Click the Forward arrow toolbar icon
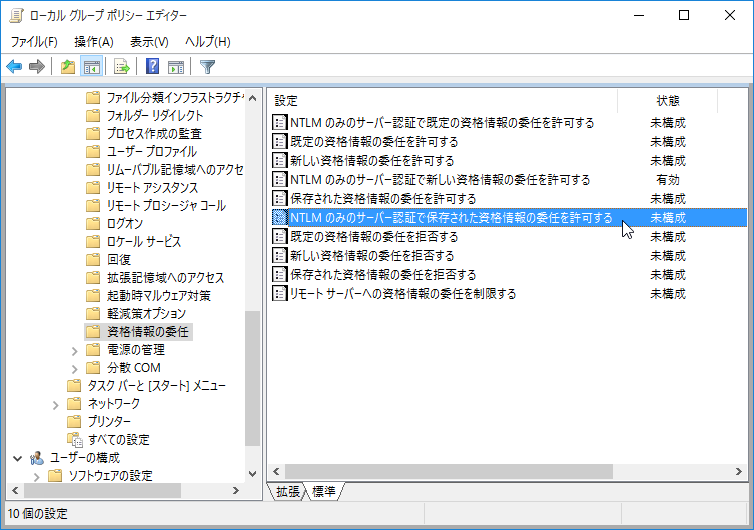The height and width of the screenshot is (530, 754). tap(37, 66)
